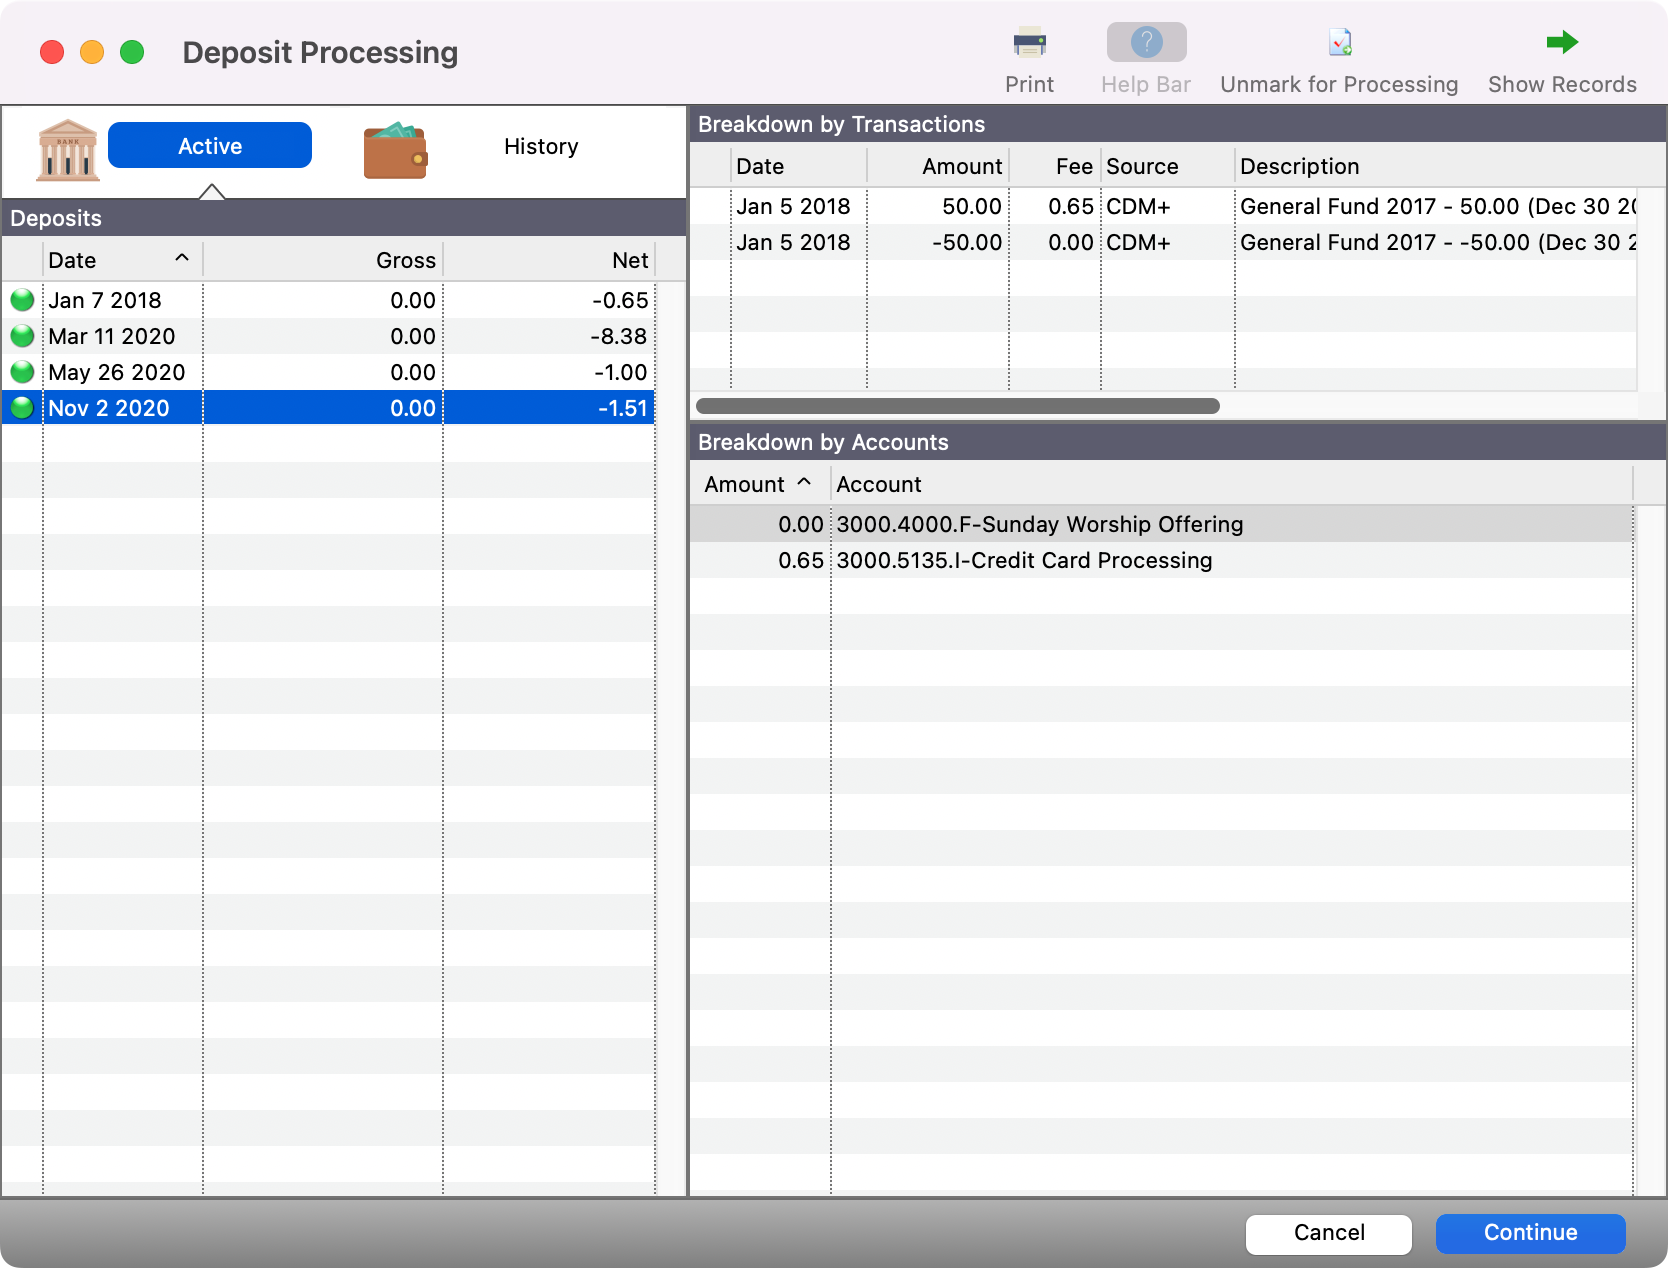
Task: Click the Date sort chevron in Deposits
Action: pyautogui.click(x=181, y=258)
